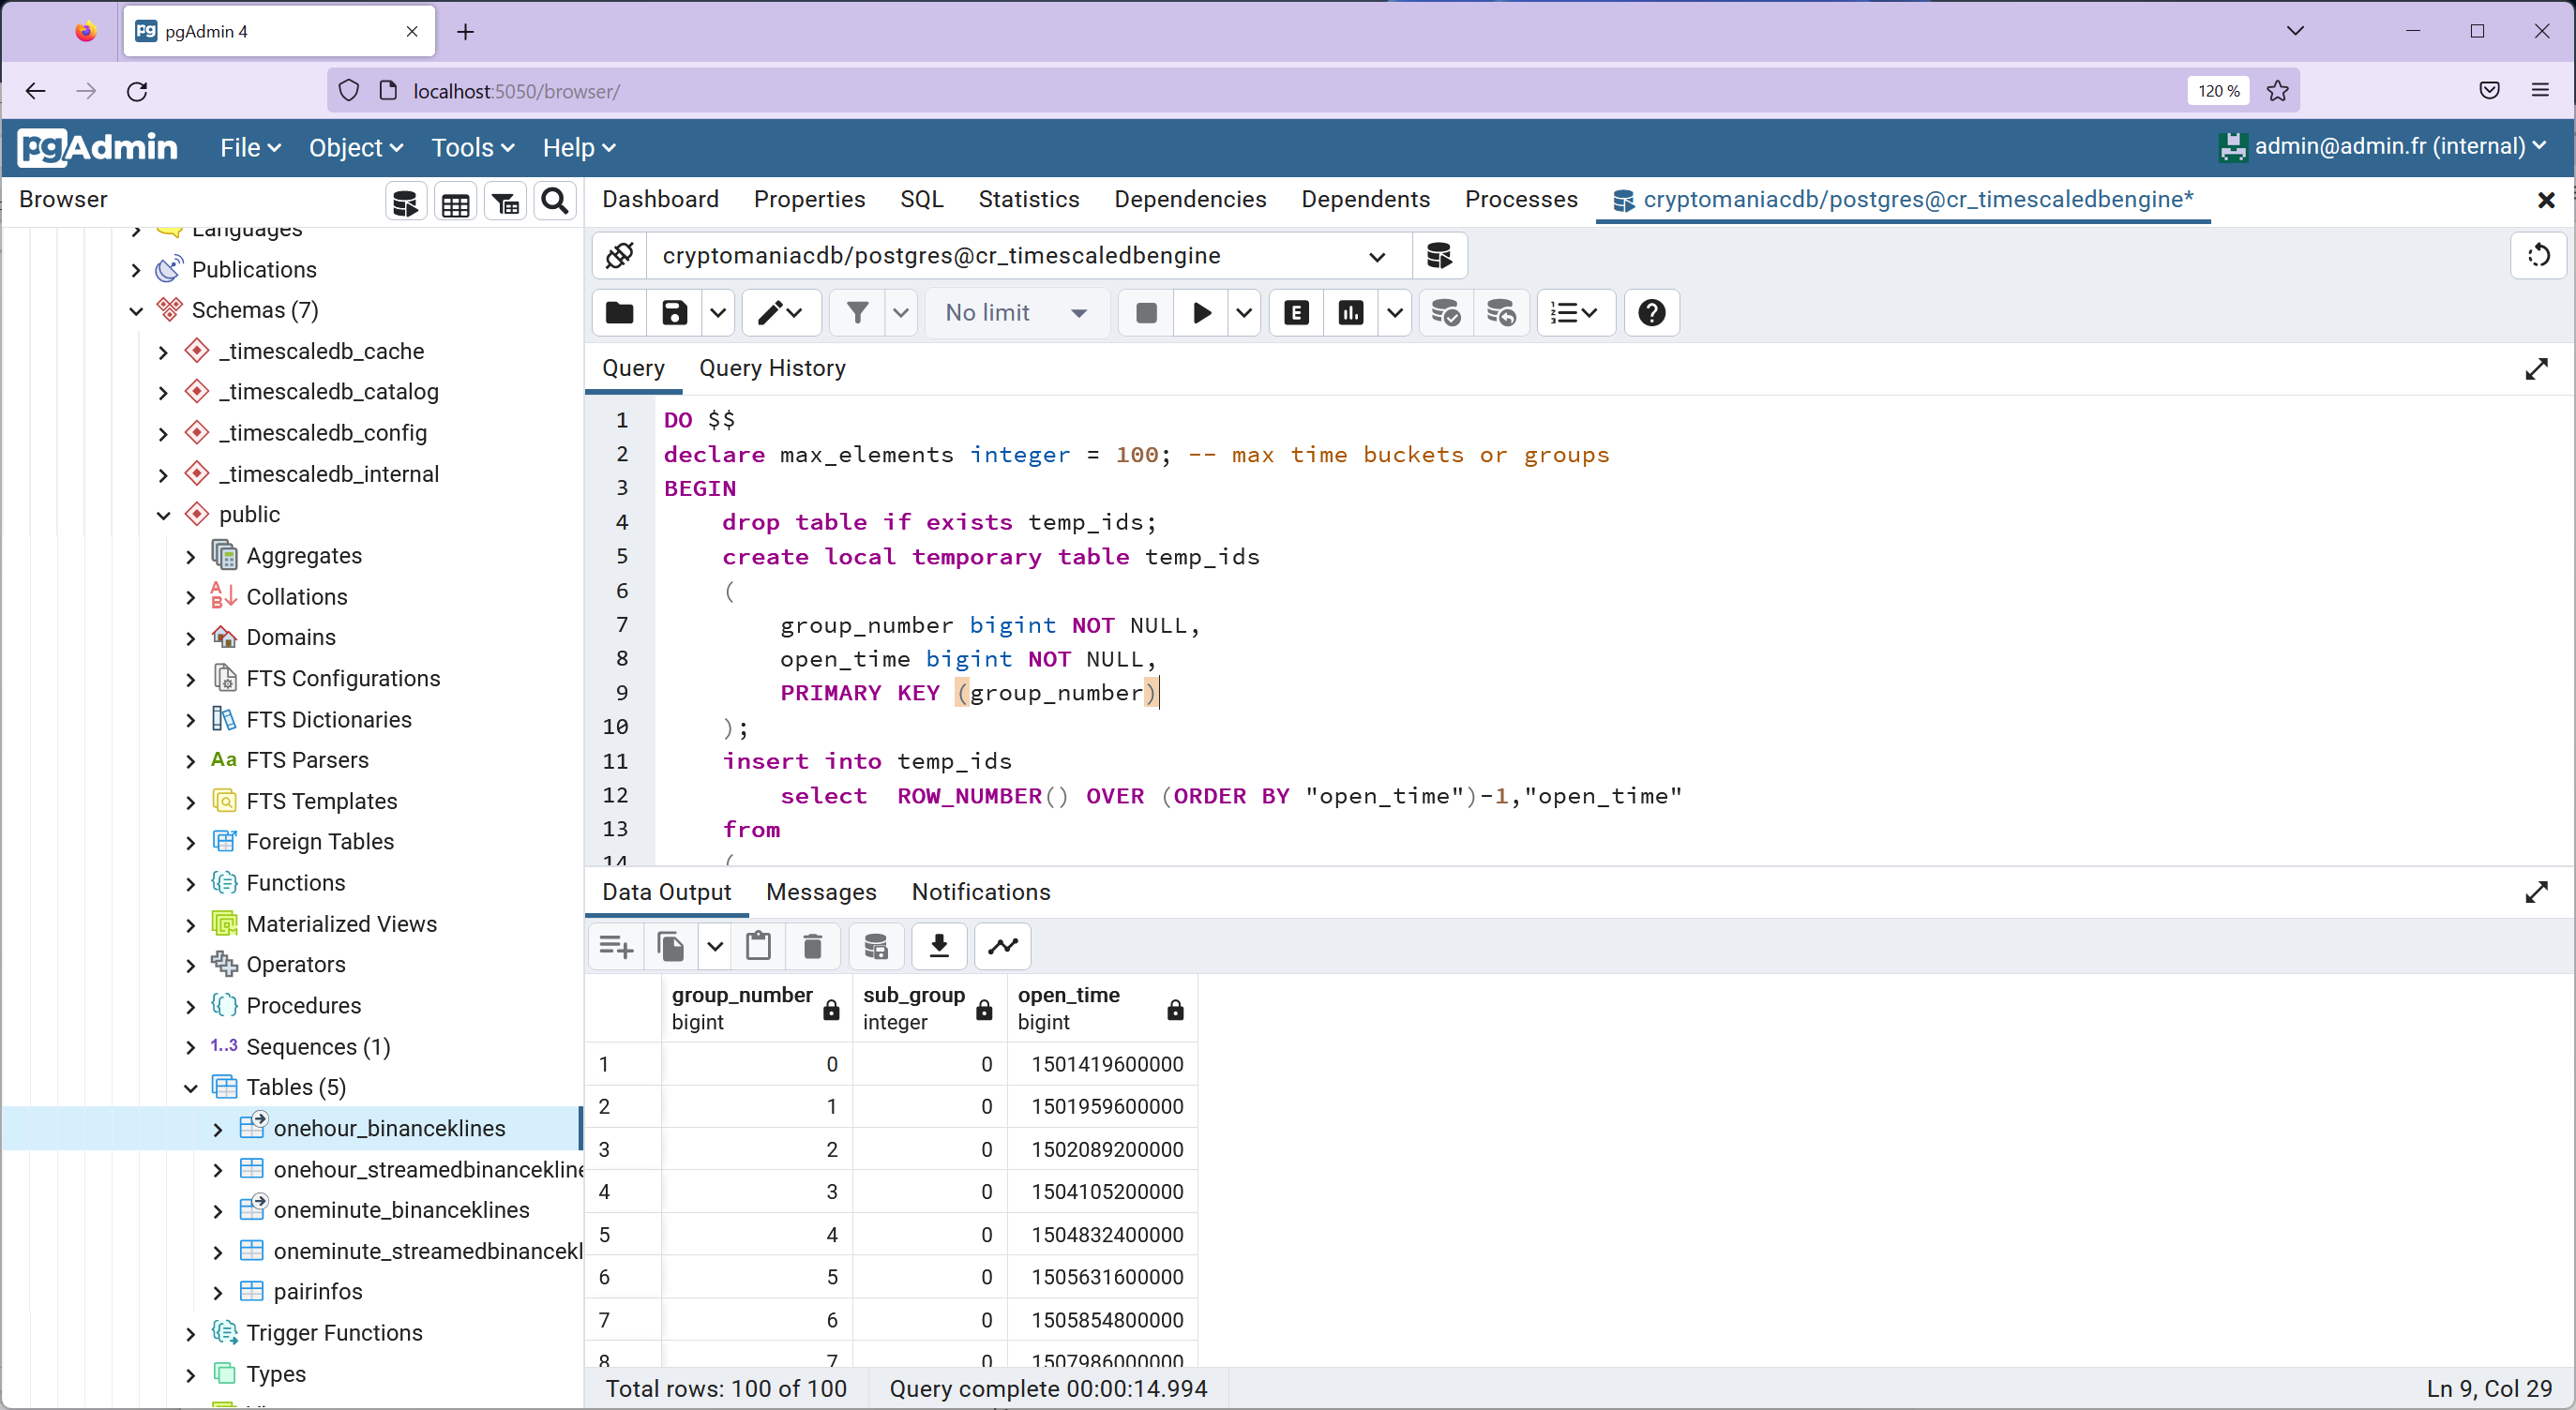2576x1410 pixels.
Task: Maximize the Data Output panel with arrows icon
Action: 2537,892
